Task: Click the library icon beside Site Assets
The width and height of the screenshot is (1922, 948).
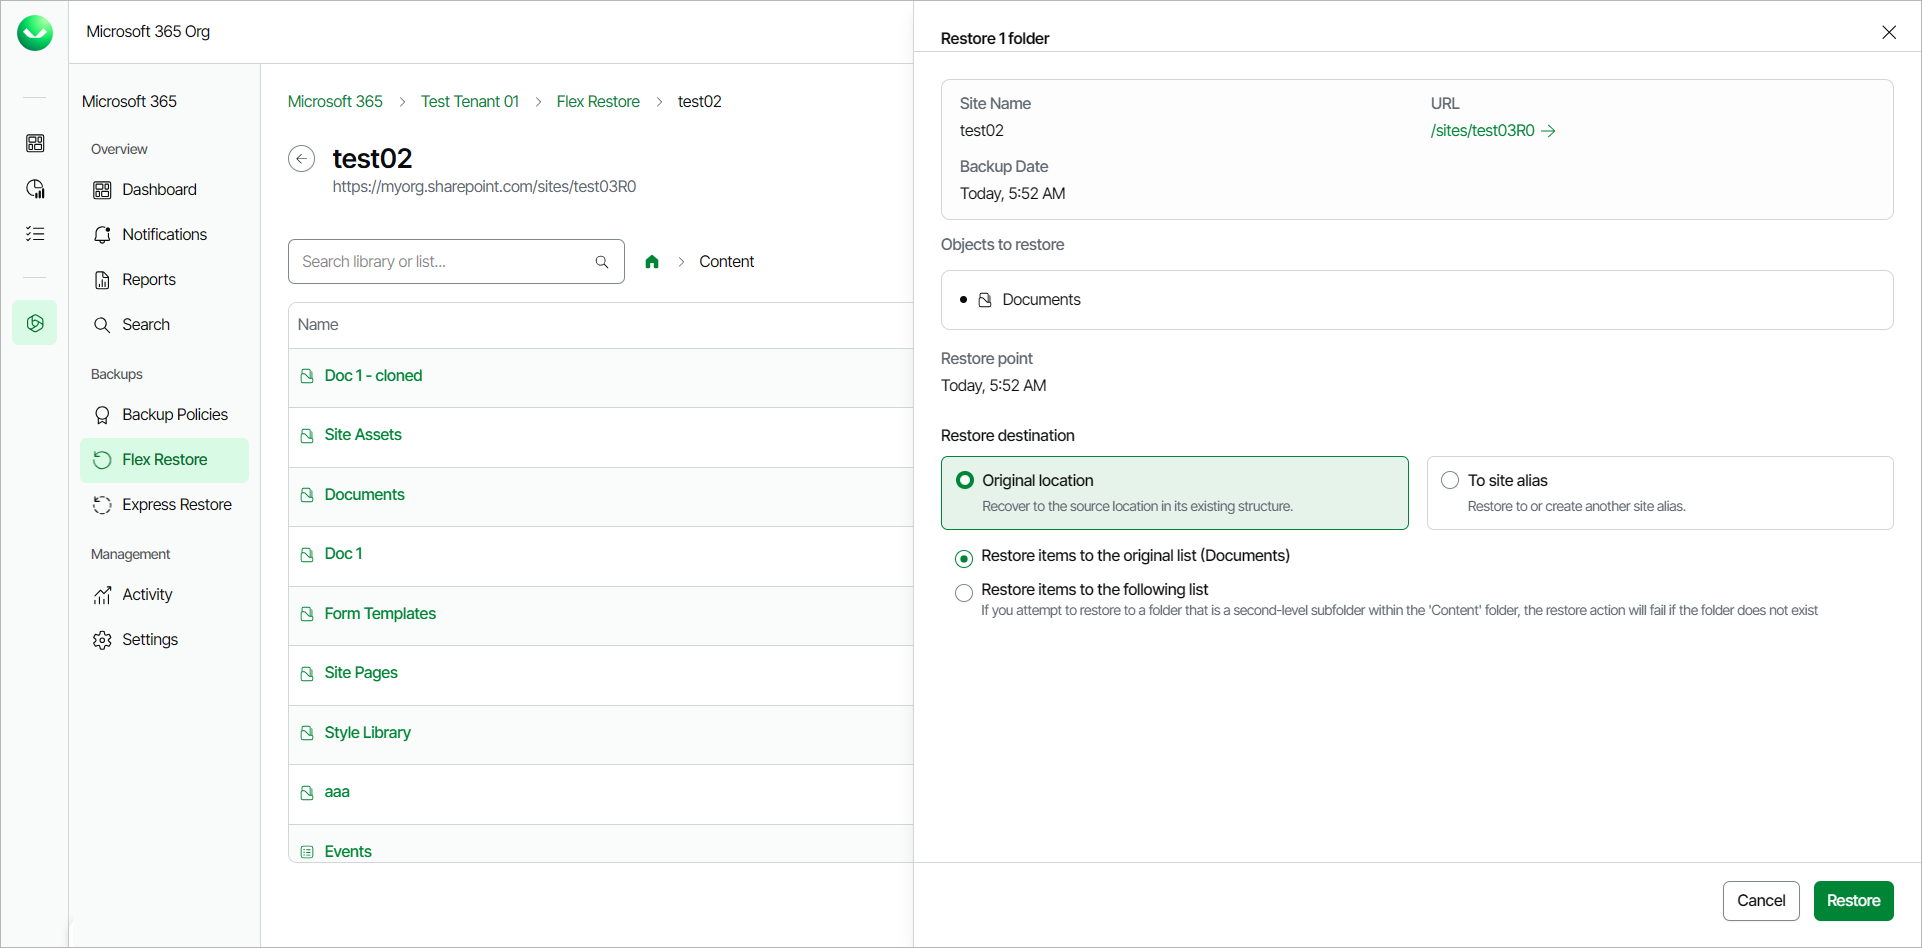Action: (307, 436)
